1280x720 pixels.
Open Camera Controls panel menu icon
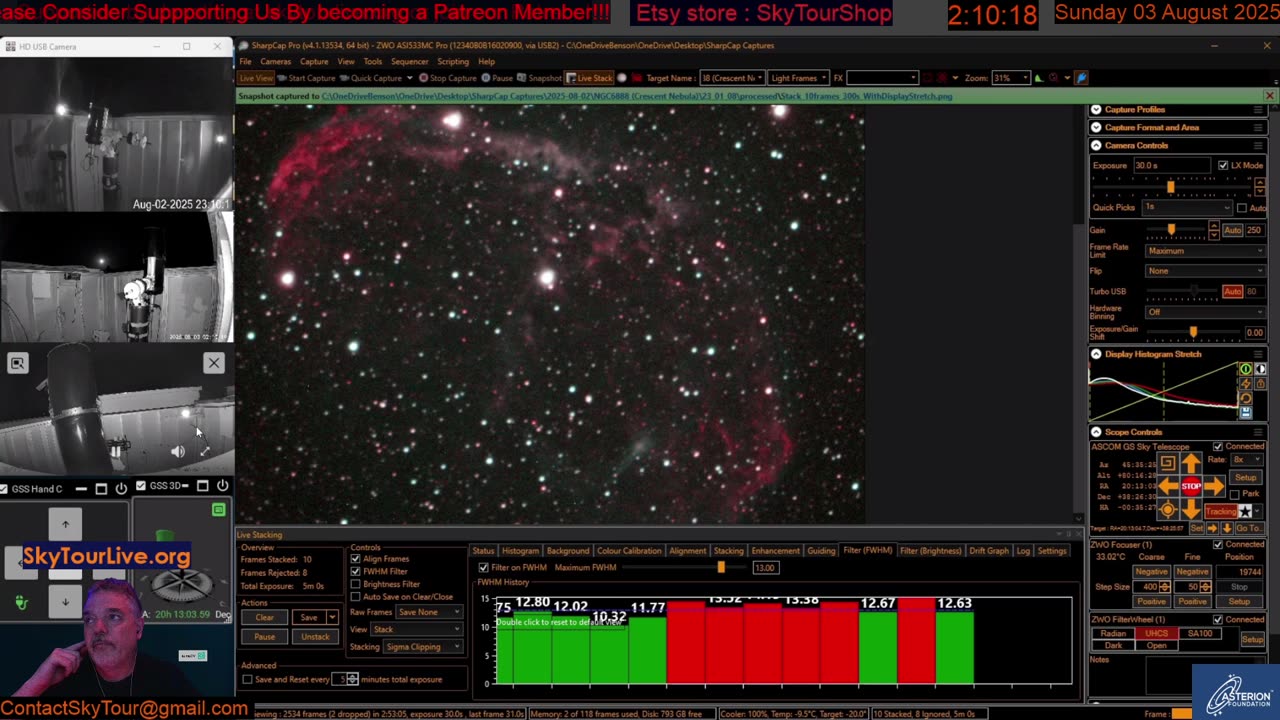click(1258, 146)
